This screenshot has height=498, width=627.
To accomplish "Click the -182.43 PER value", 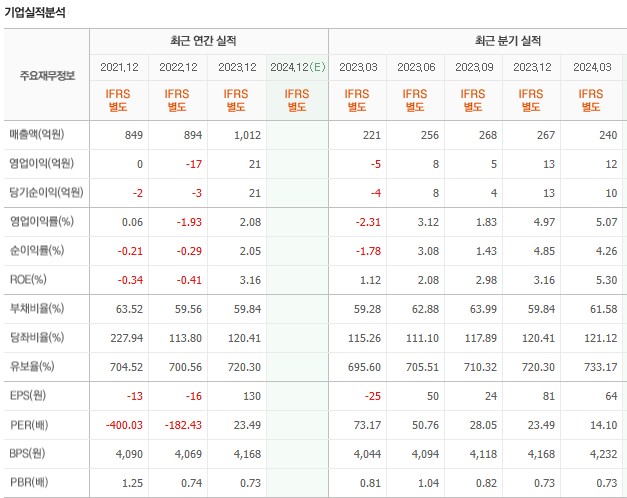I will pos(183,425).
